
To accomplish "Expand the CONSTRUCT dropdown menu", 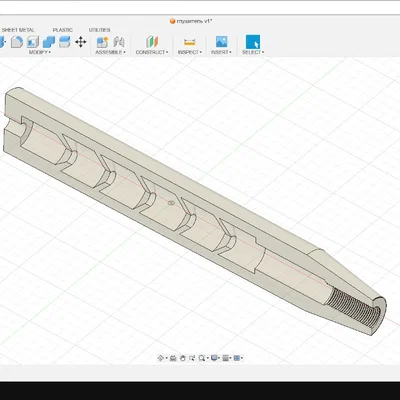I will 152,52.
